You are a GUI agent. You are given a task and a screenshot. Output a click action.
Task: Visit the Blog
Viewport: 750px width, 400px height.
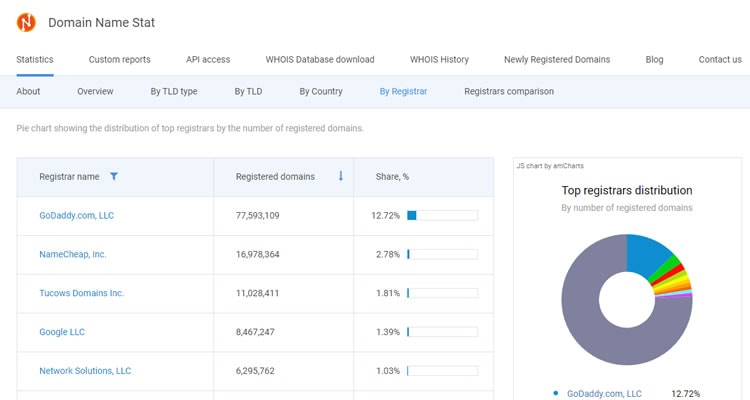[654, 59]
